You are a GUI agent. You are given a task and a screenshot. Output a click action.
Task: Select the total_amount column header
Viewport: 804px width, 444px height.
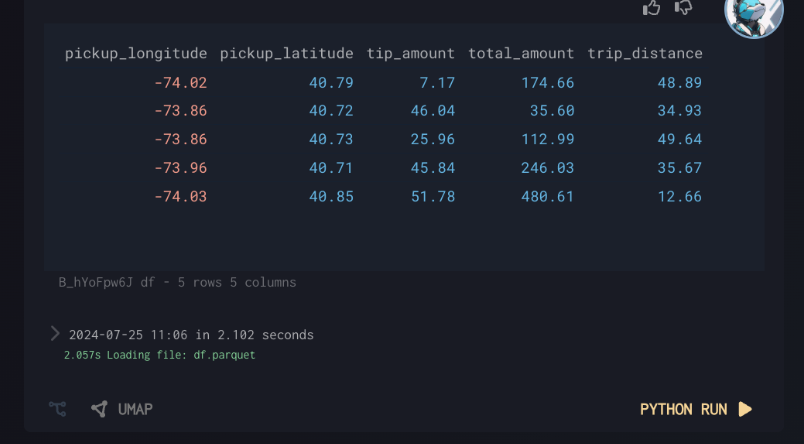521,53
